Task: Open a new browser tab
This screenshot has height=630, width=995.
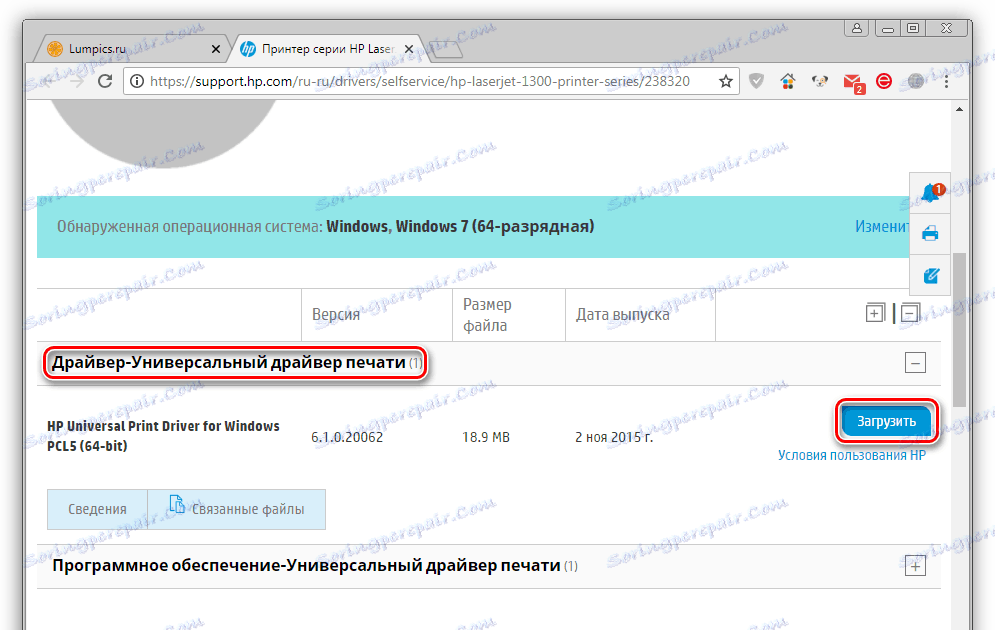Action: tap(447, 49)
